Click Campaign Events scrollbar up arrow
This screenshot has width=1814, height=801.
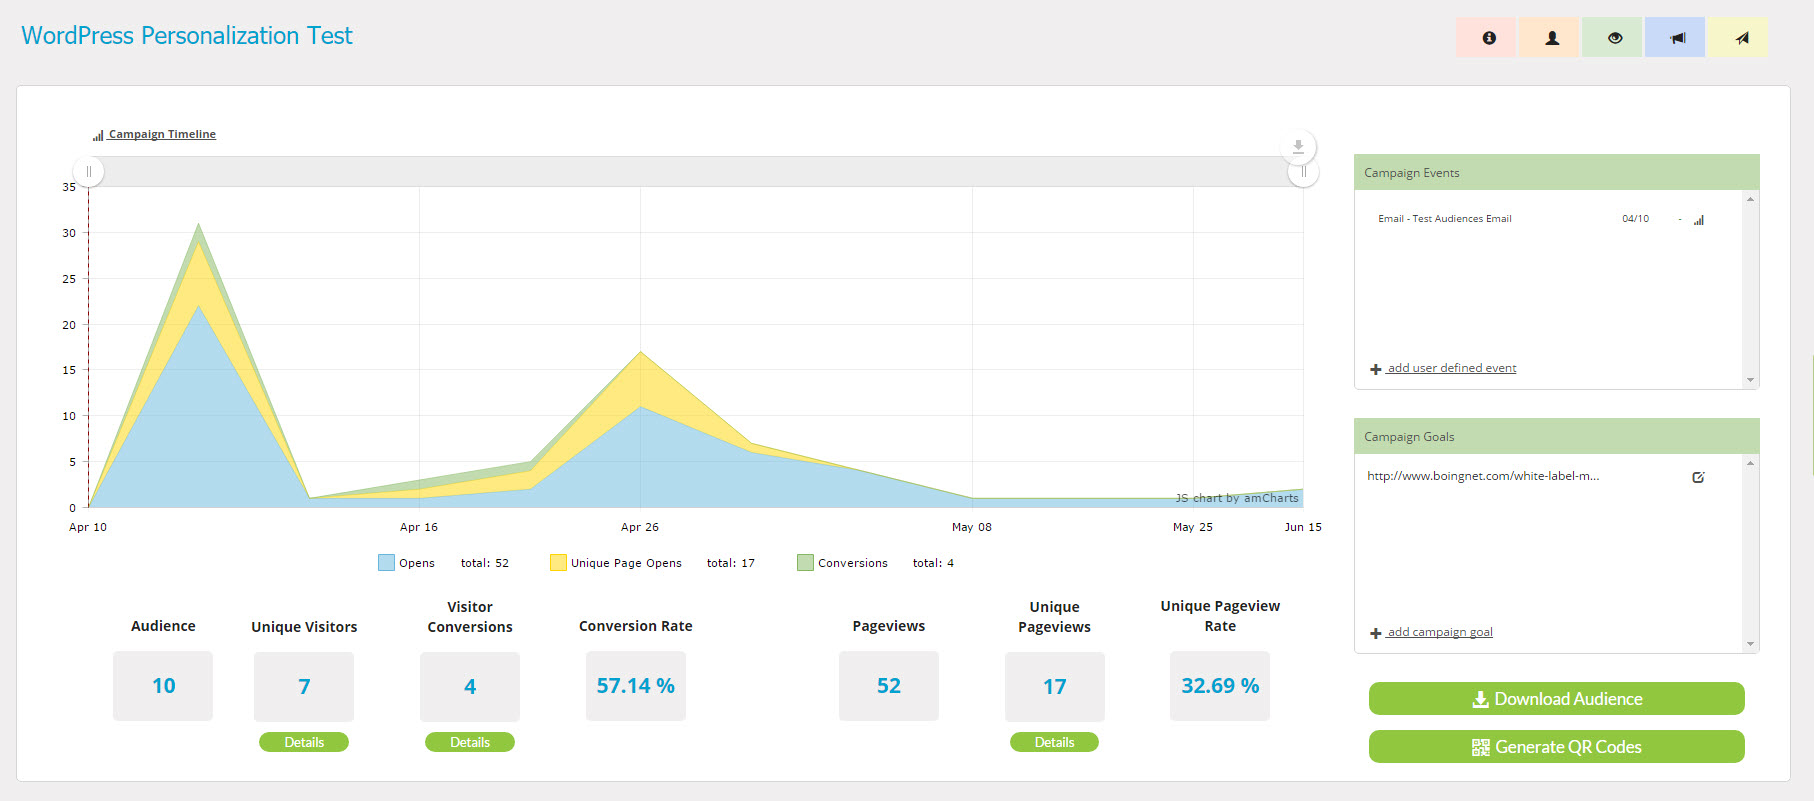click(1750, 199)
